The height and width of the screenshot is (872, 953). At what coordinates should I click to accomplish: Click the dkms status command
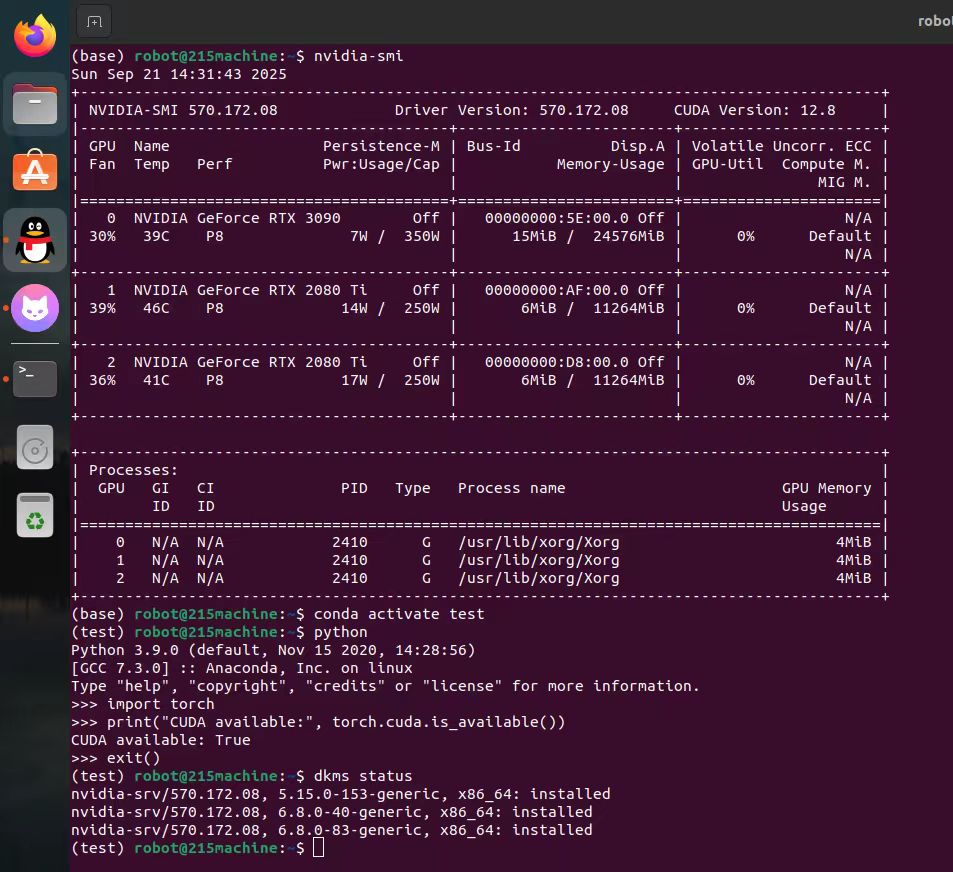363,777
